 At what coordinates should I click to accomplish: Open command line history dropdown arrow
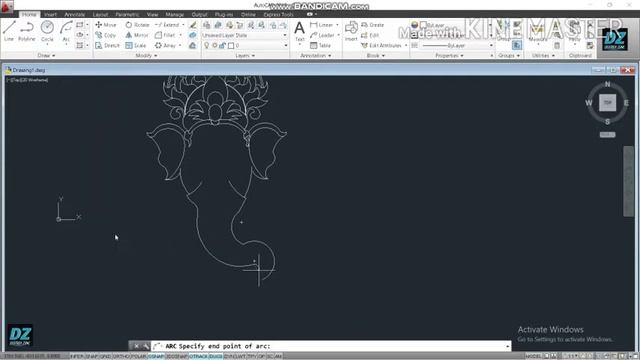click(507, 346)
